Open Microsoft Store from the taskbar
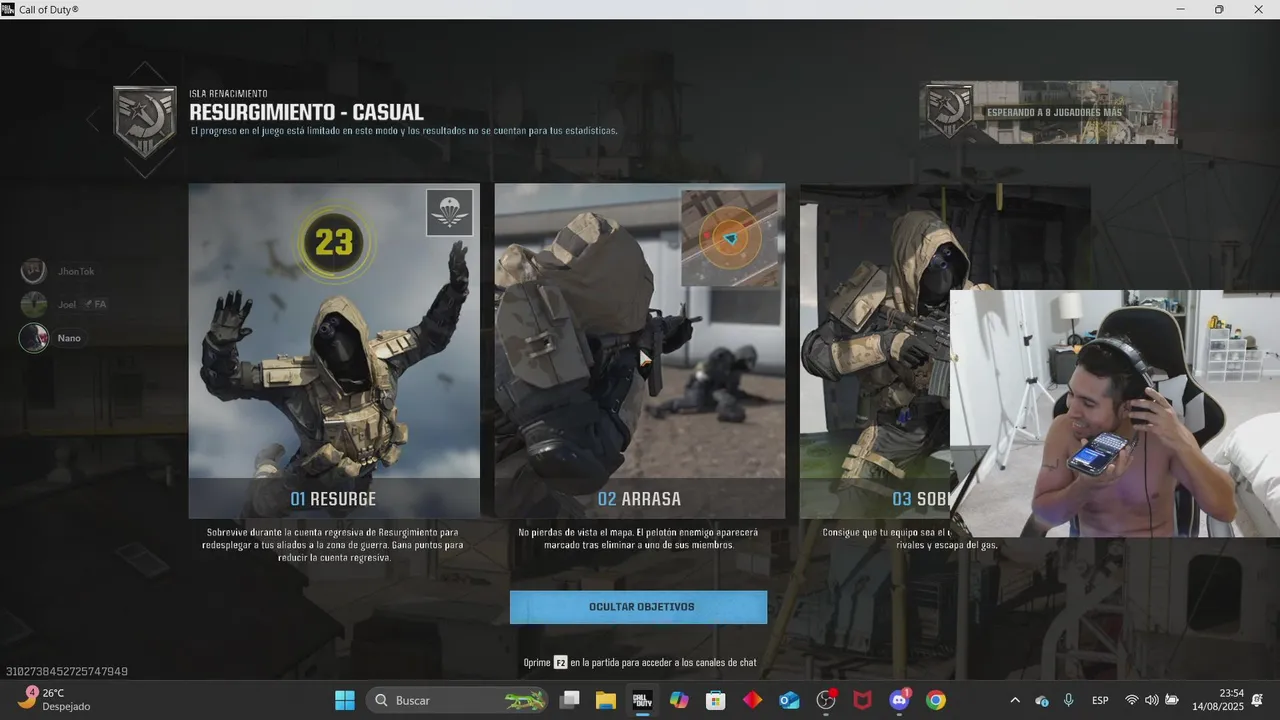 716,700
